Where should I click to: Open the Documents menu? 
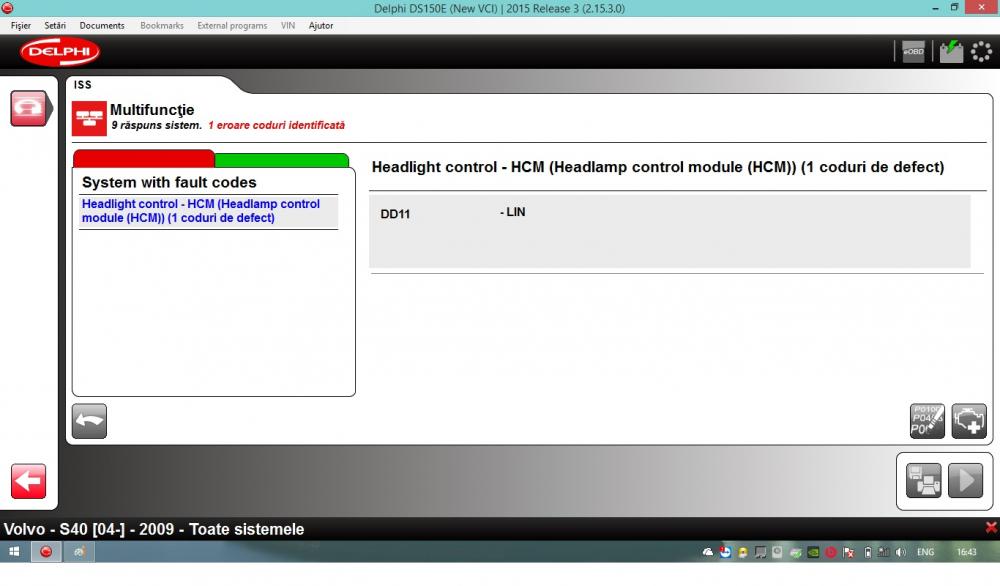pos(102,26)
